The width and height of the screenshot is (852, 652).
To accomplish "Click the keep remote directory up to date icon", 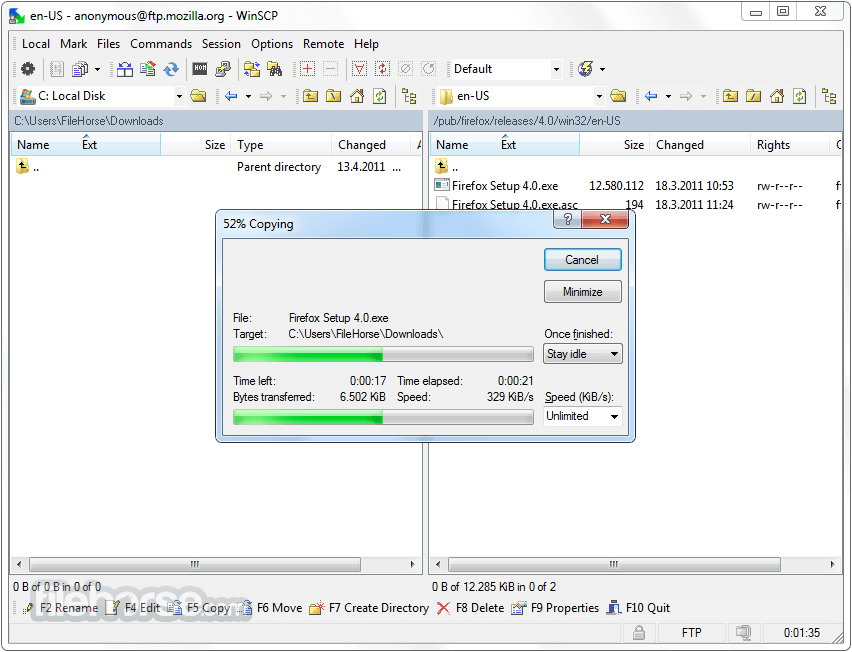I will [x=148, y=69].
